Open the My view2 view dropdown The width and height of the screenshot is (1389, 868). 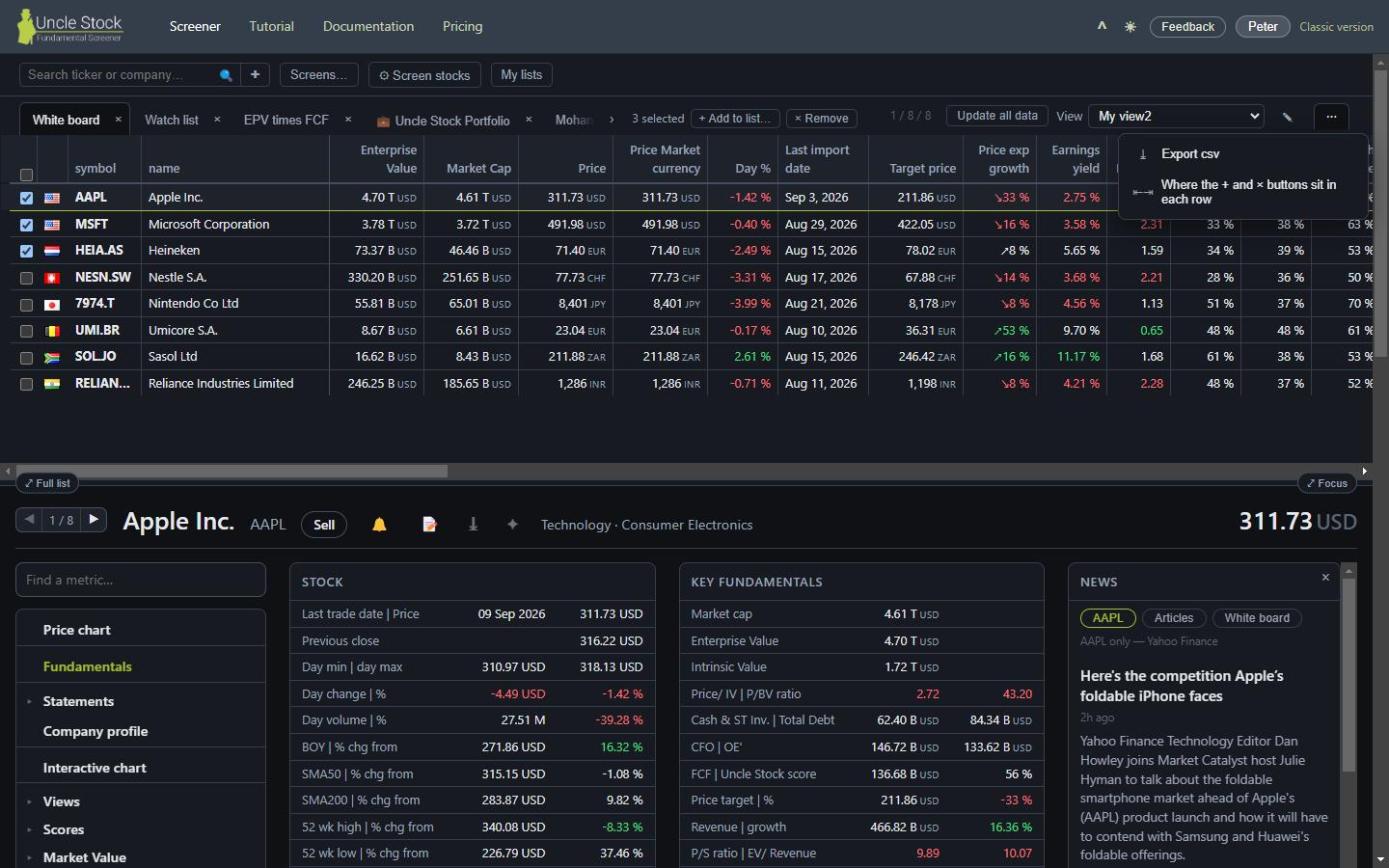point(1176,116)
